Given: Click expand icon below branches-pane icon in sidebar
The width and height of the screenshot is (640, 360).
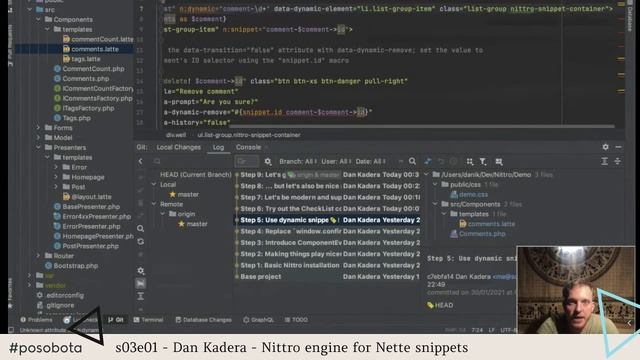Looking at the screenshot, I should pos(140,296).
